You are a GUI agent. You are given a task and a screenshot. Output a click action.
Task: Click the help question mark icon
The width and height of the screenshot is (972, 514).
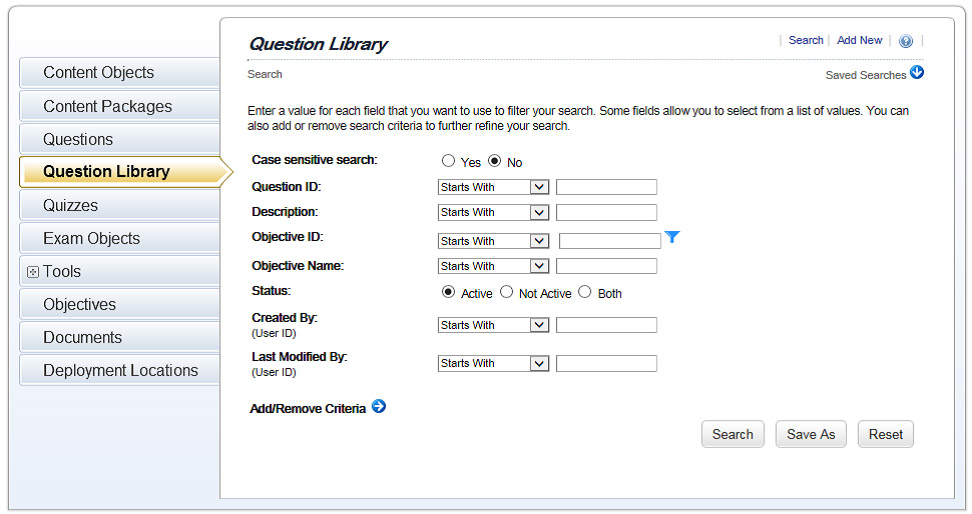906,41
